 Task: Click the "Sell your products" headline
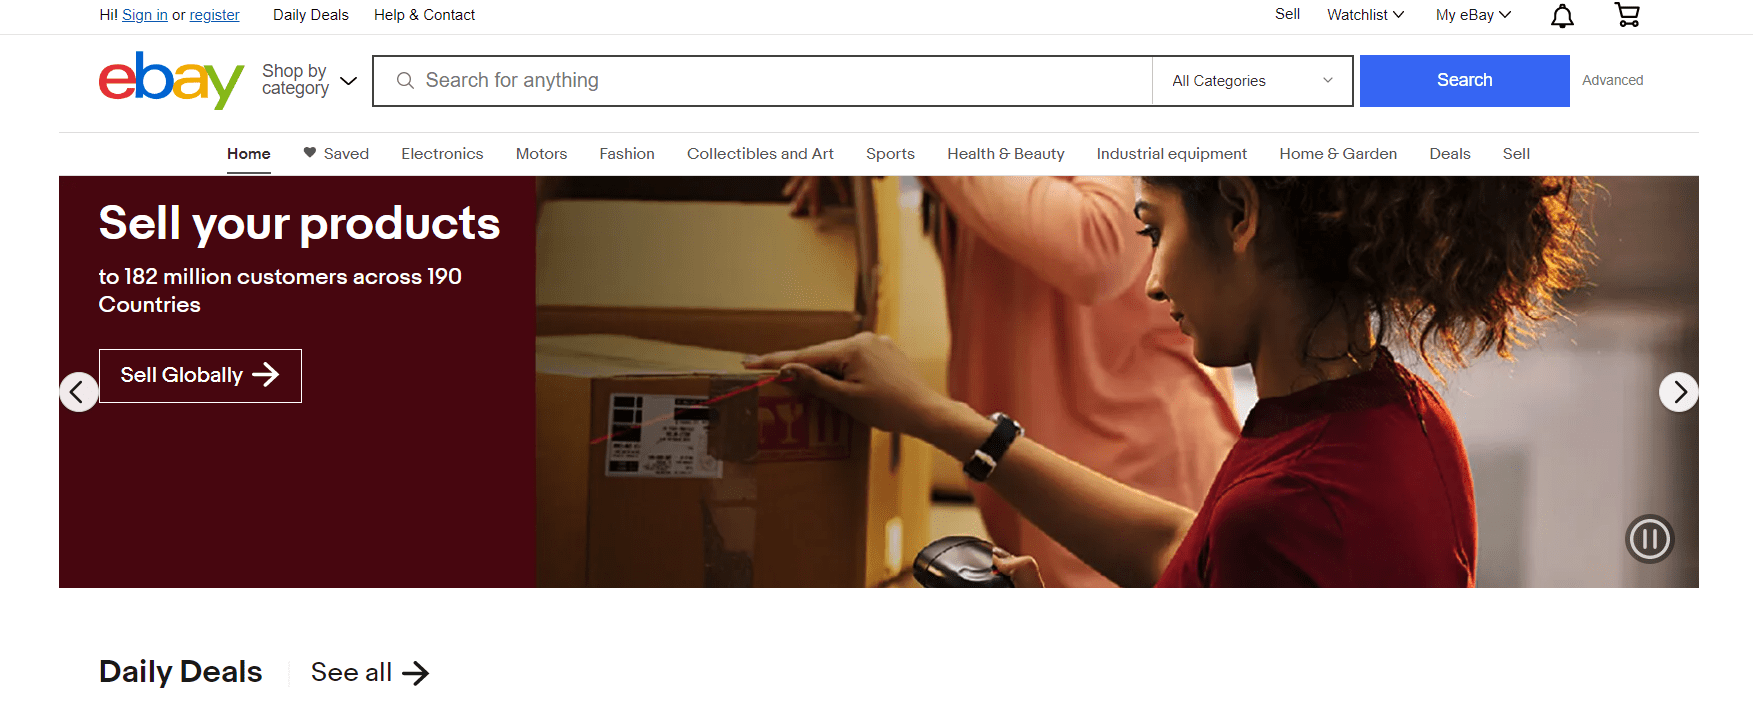(x=299, y=223)
